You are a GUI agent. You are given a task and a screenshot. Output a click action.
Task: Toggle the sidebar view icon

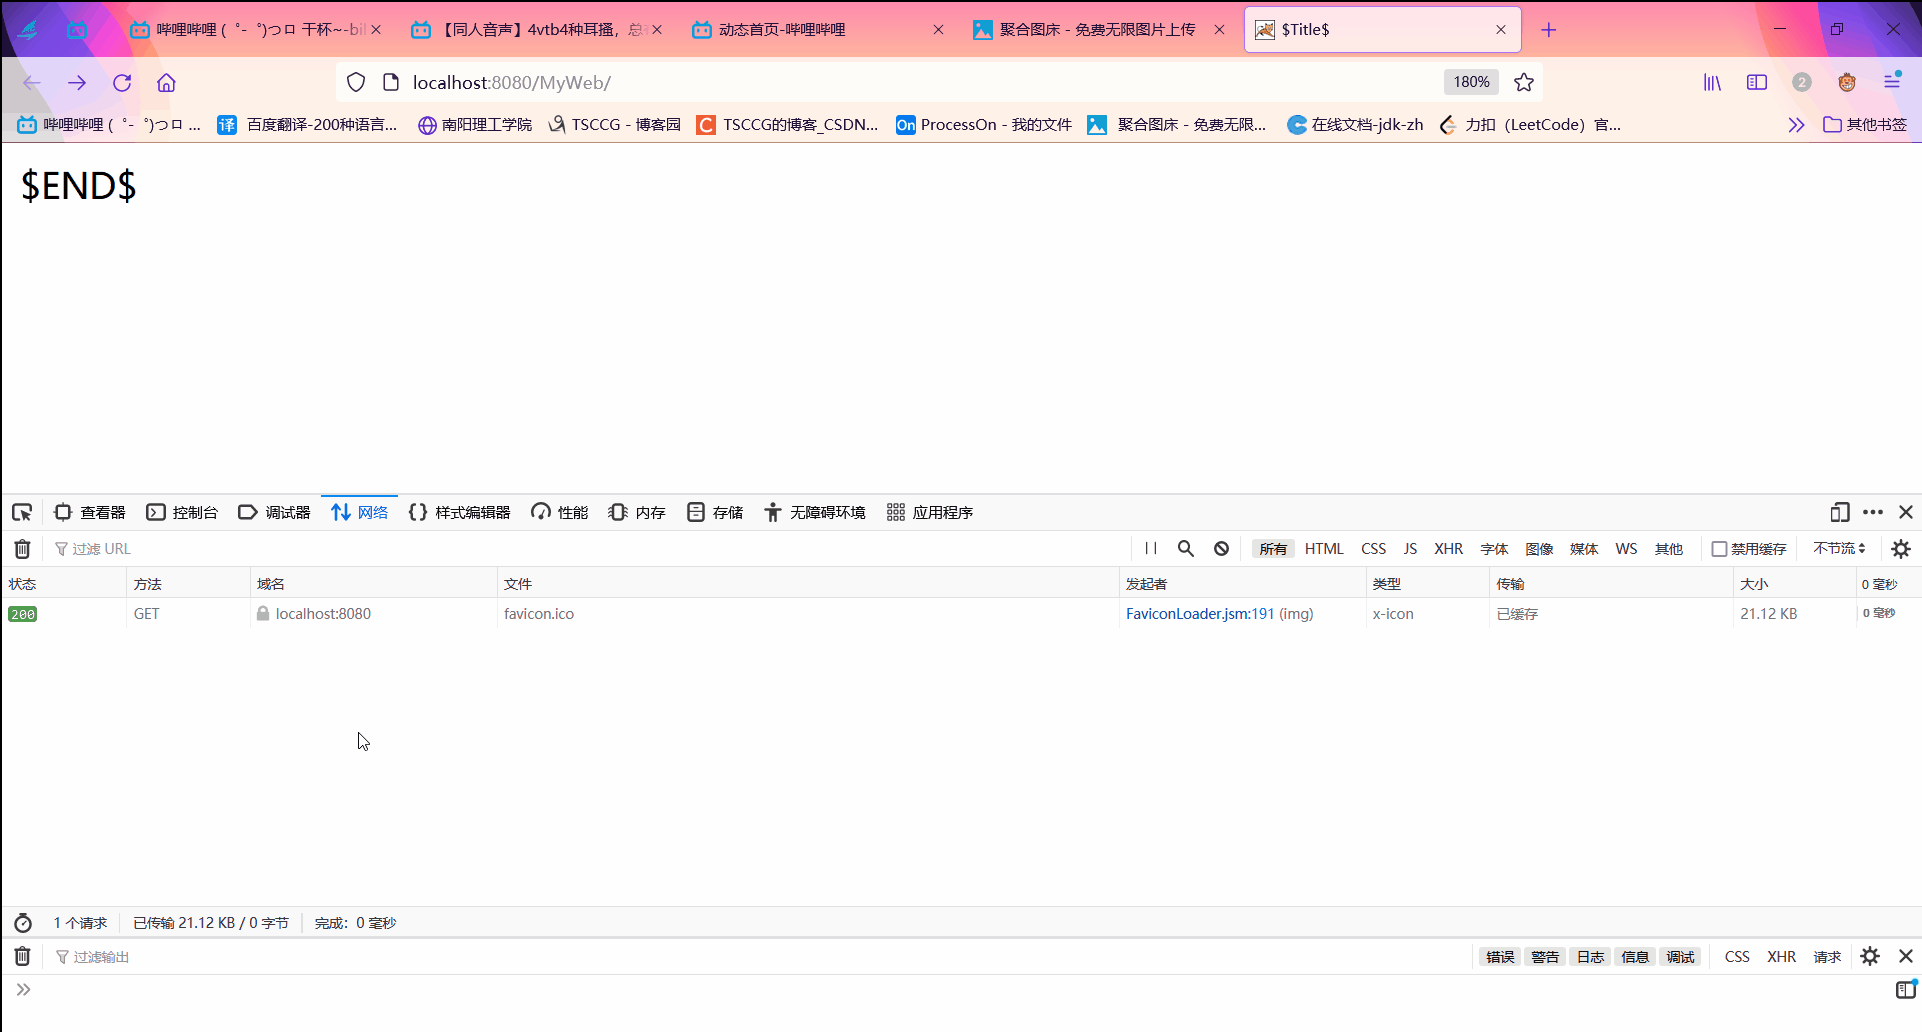pos(1757,83)
